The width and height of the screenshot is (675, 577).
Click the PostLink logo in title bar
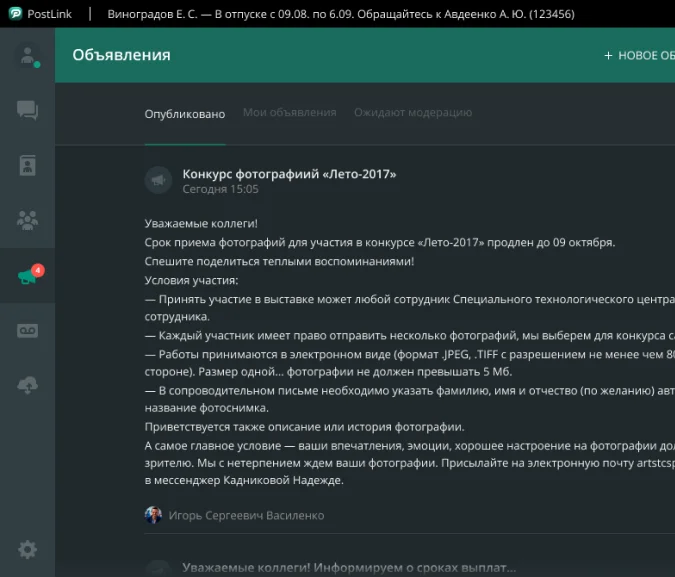(x=16, y=14)
